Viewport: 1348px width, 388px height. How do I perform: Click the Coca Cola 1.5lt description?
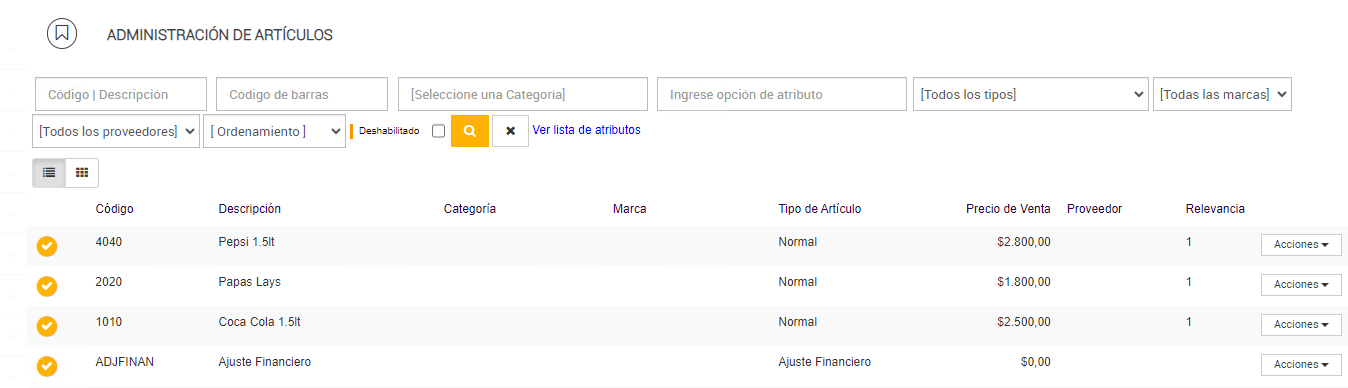pos(260,322)
